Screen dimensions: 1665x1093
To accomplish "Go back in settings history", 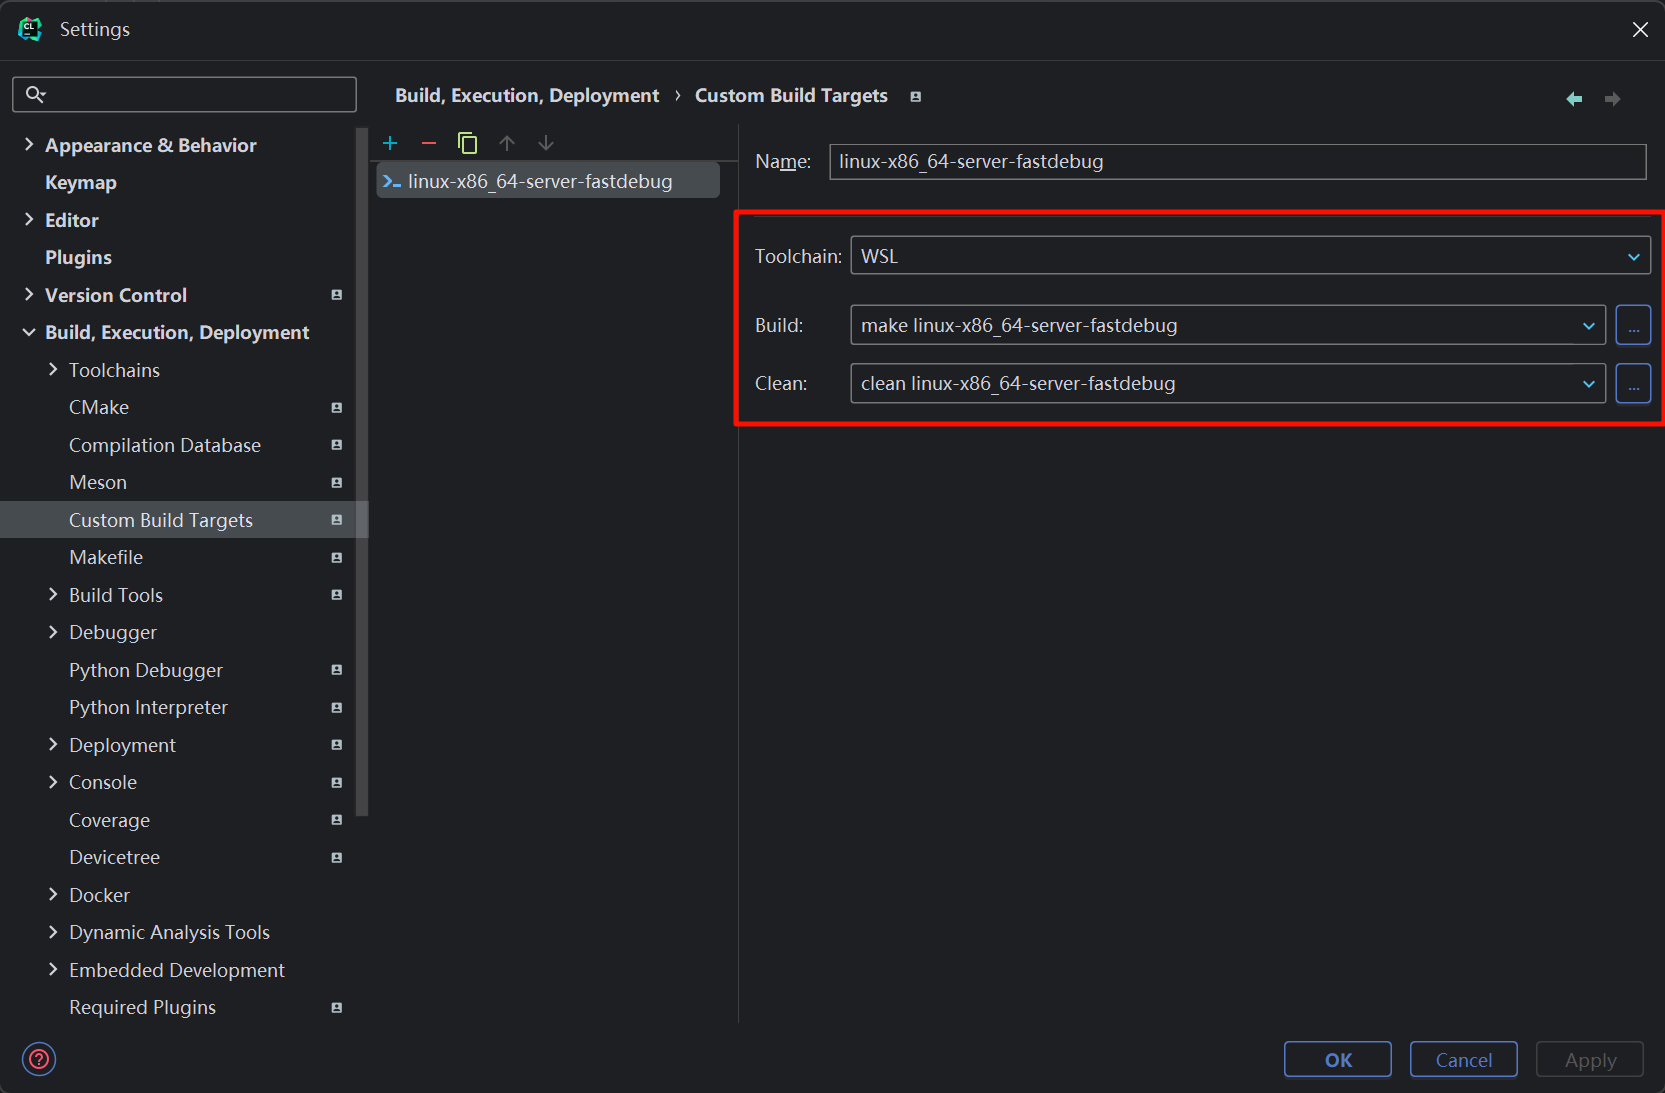I will tap(1574, 98).
